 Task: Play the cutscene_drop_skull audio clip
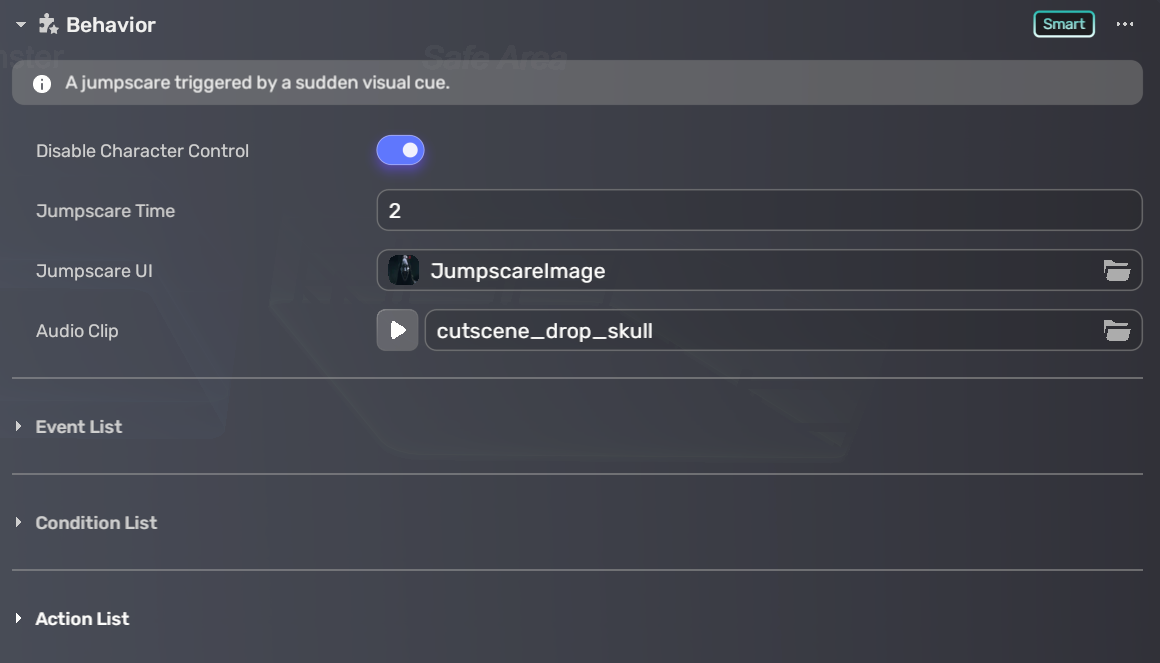(397, 330)
